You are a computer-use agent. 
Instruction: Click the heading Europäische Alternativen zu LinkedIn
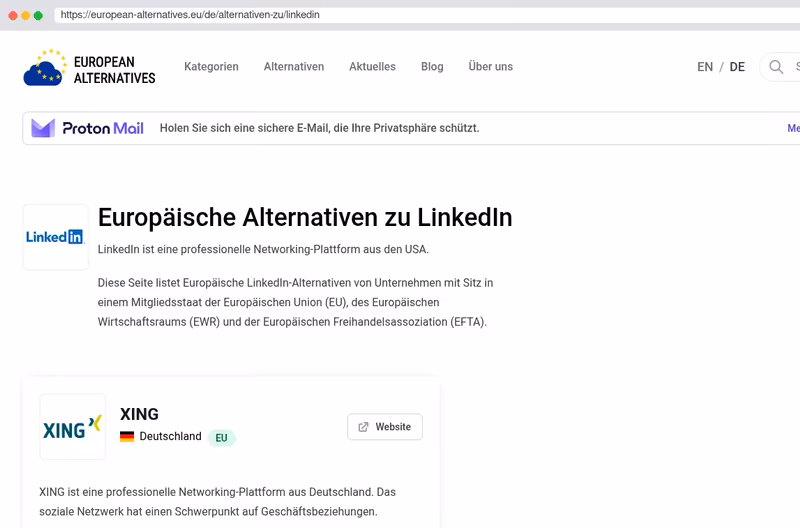[305, 218]
